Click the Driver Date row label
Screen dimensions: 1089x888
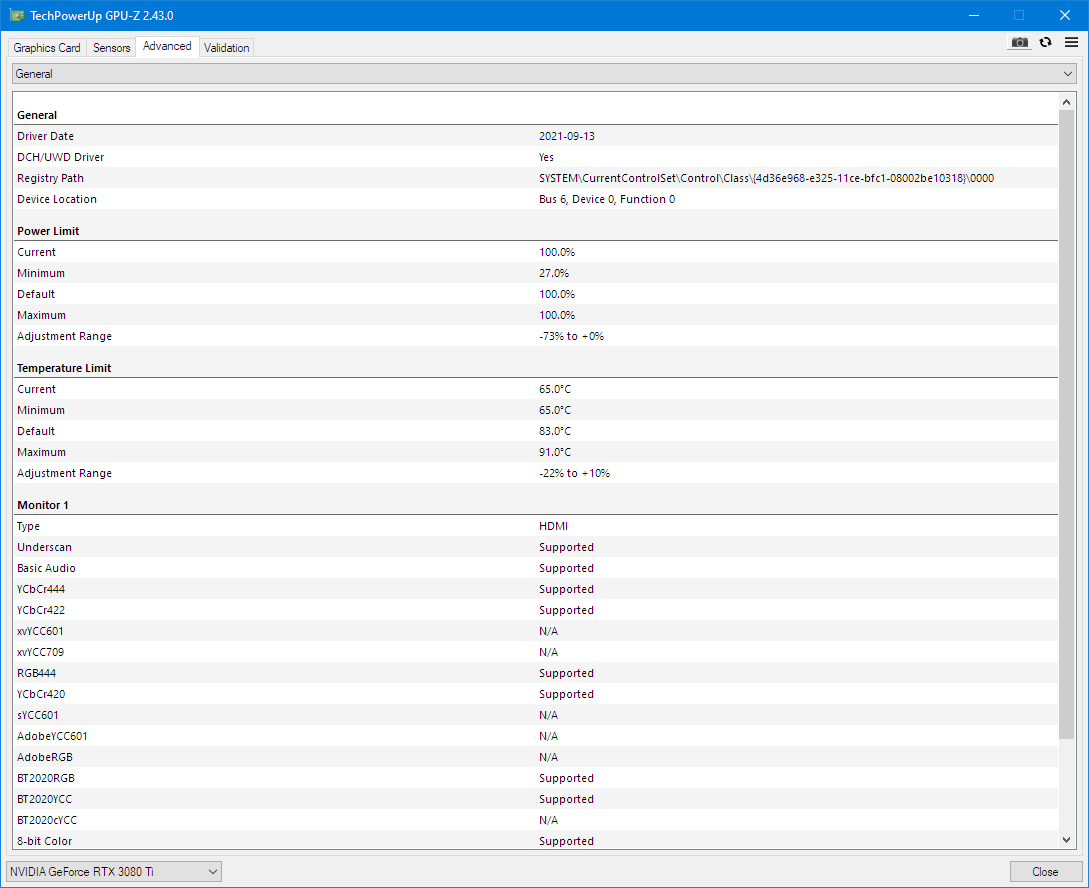click(45, 136)
